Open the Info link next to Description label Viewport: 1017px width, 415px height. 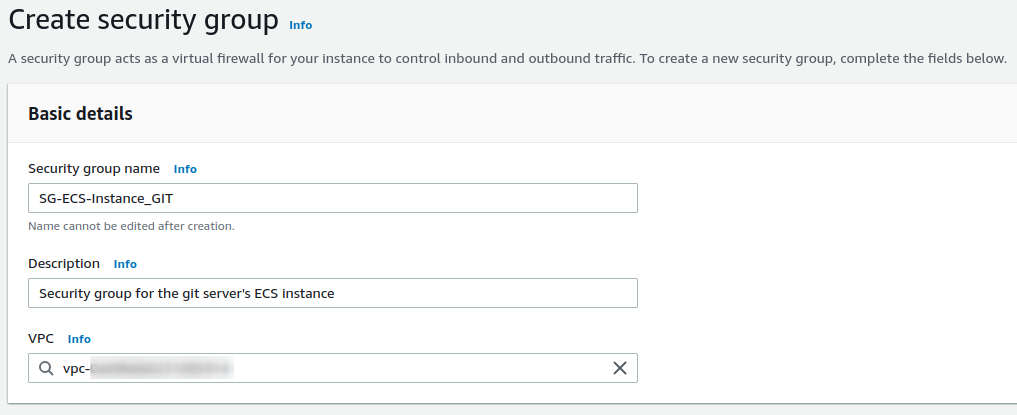(125, 264)
